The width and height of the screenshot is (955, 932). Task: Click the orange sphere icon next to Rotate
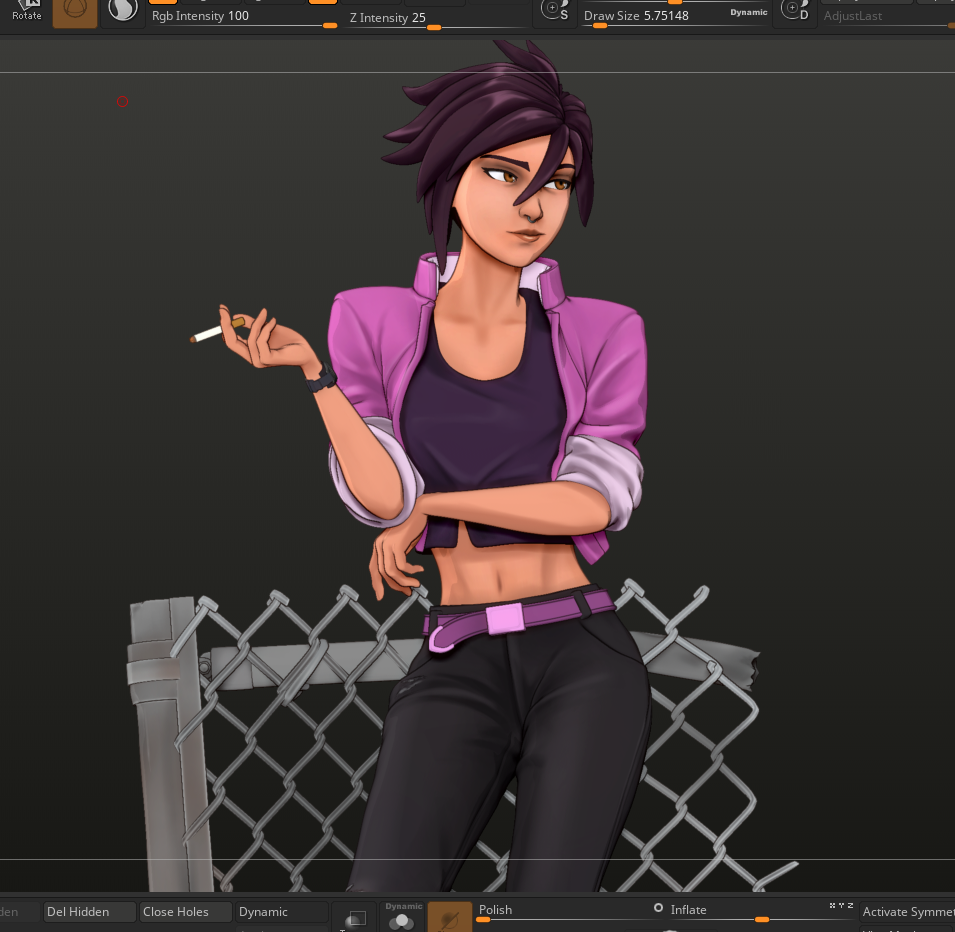click(x=75, y=12)
